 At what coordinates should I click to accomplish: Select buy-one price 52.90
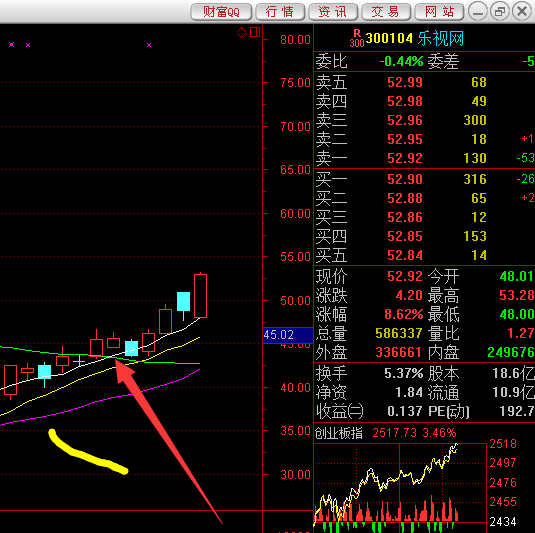[405, 179]
